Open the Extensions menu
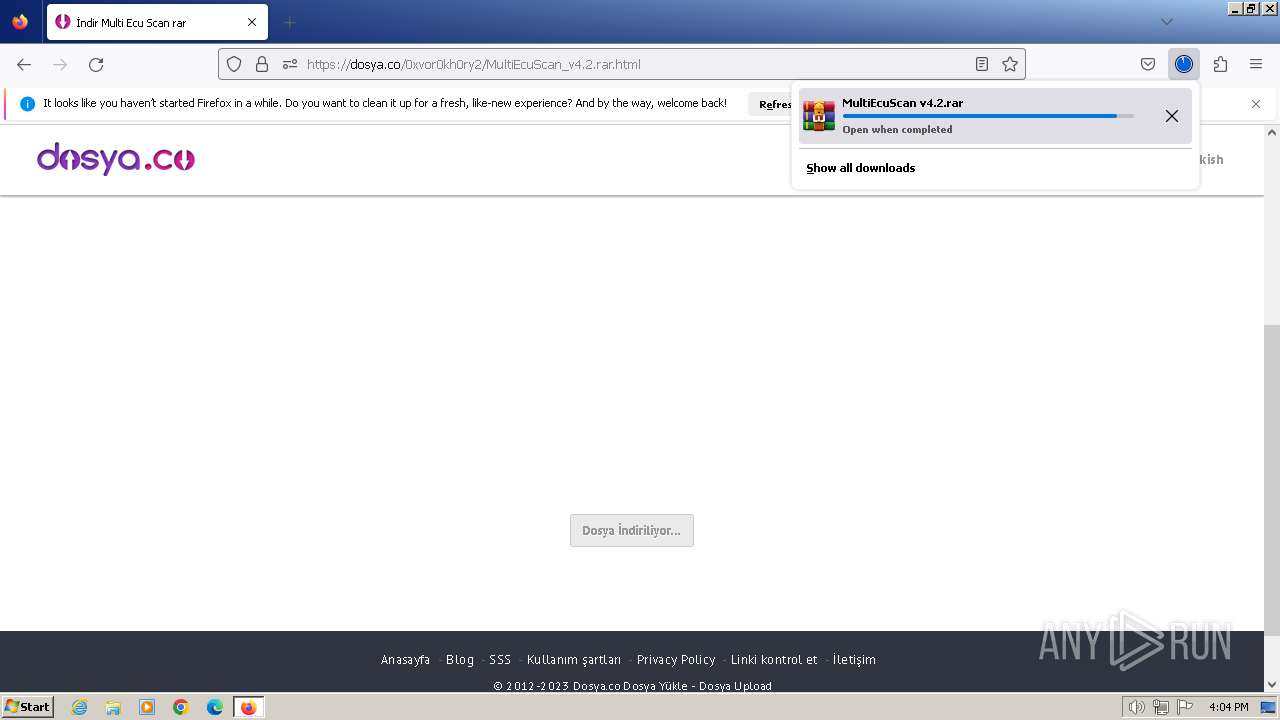 click(1220, 64)
